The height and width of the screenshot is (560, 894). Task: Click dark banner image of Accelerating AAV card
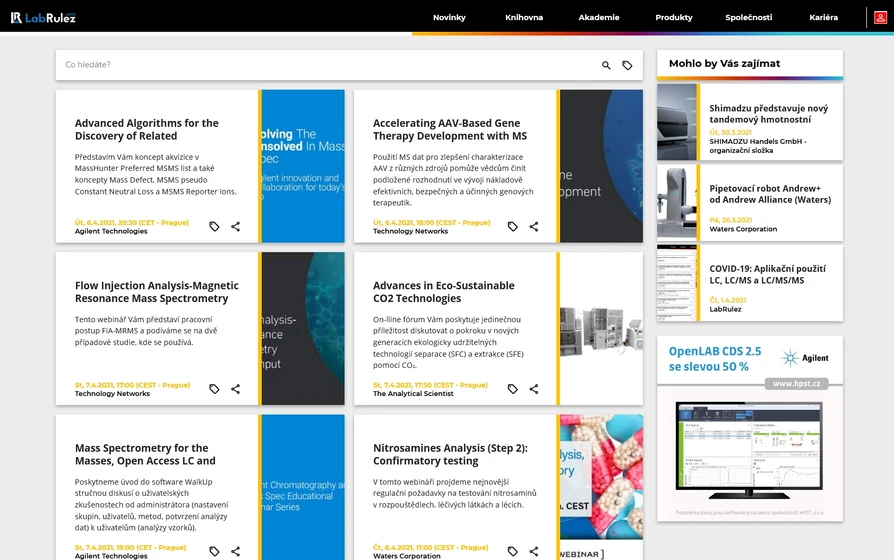click(x=602, y=166)
